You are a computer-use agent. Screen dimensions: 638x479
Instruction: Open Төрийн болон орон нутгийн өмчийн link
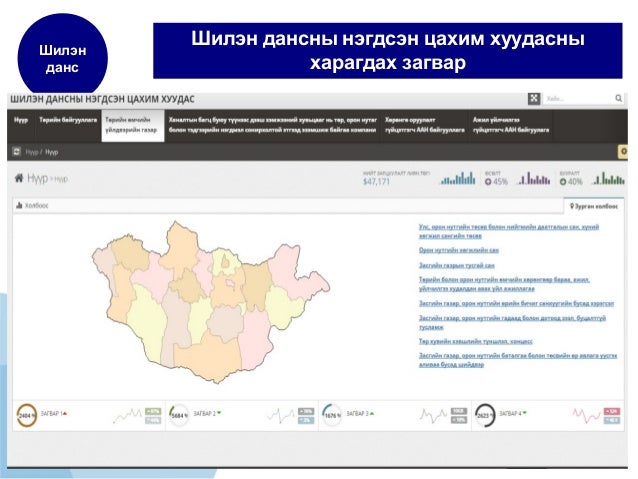(x=504, y=284)
